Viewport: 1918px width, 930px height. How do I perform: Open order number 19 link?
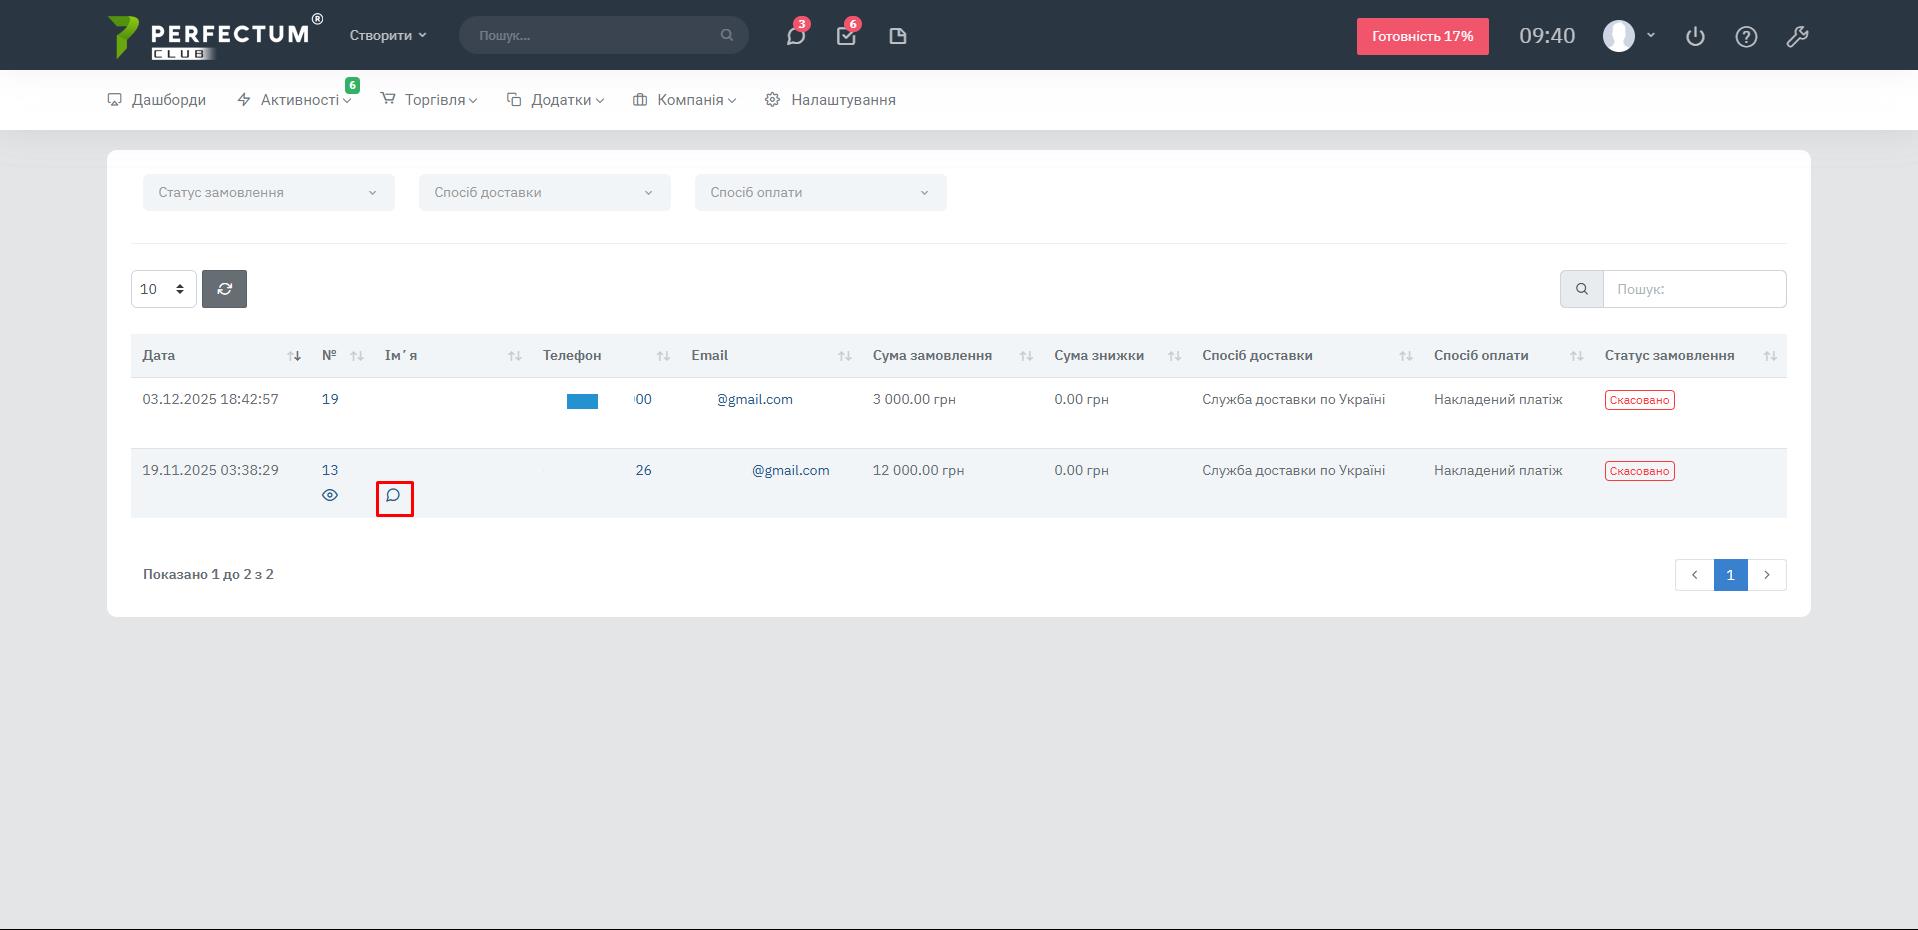[x=330, y=399]
